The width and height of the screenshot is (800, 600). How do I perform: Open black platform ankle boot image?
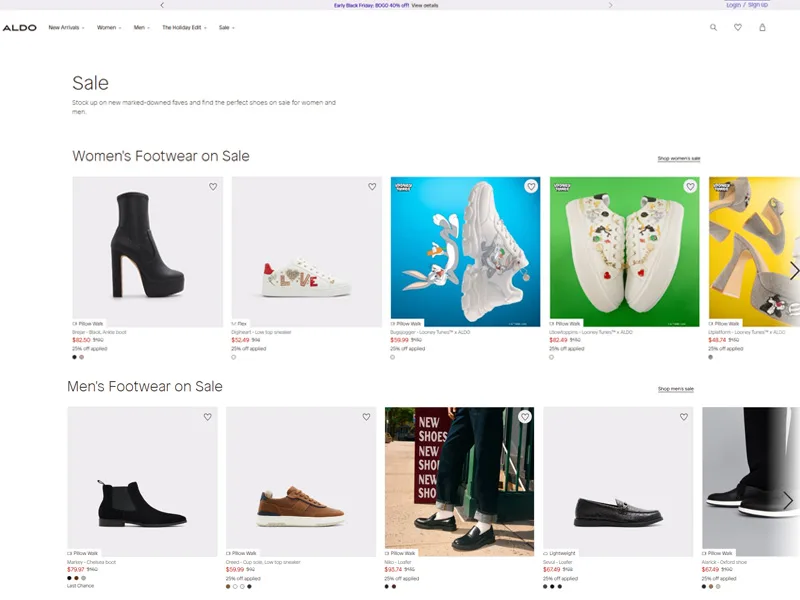pos(147,252)
